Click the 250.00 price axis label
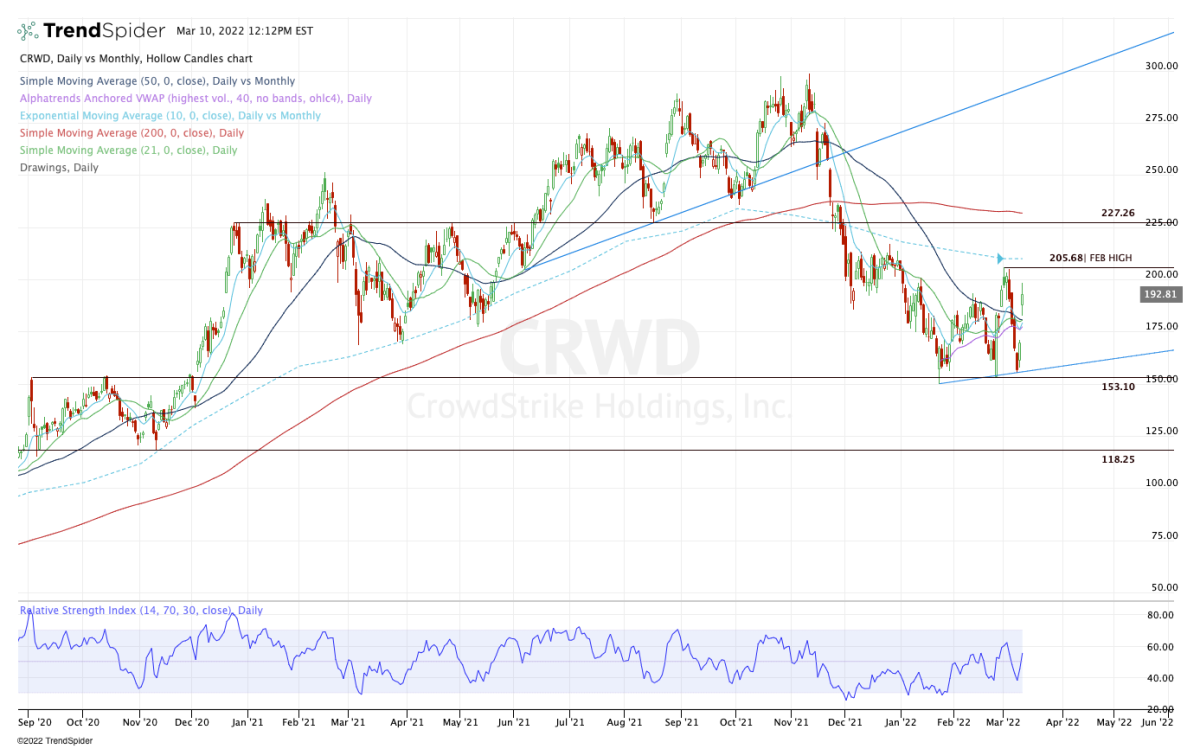Viewport: 1200px width, 749px height. tap(1160, 170)
